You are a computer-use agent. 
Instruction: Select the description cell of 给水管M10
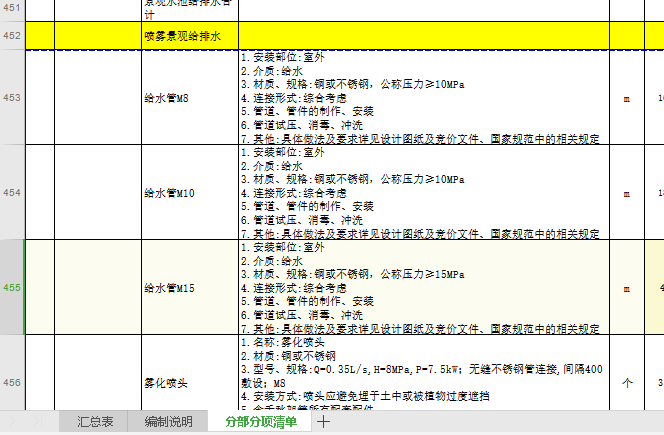(x=424, y=192)
